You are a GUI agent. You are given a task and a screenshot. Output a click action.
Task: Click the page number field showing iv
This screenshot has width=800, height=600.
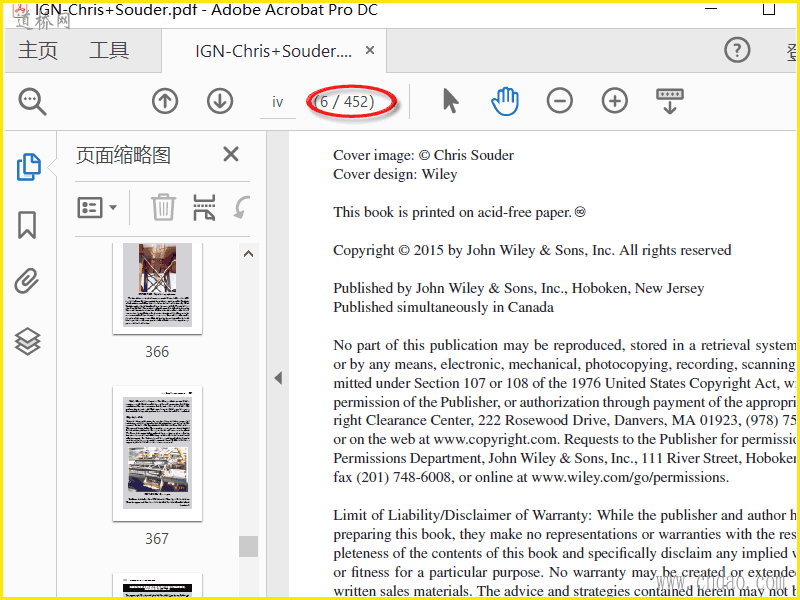coord(278,103)
